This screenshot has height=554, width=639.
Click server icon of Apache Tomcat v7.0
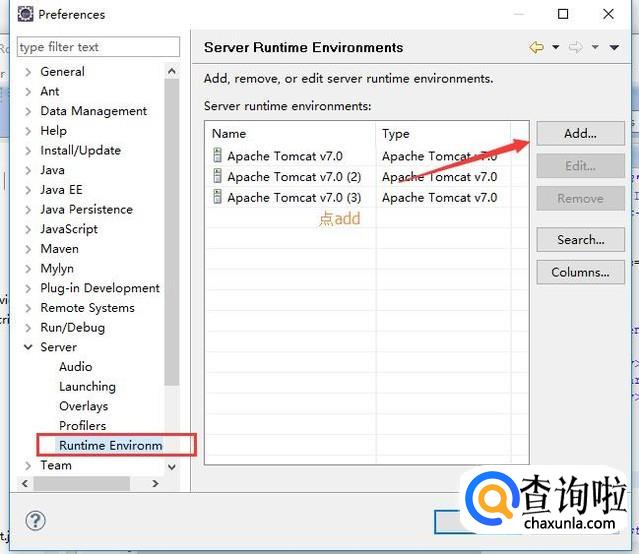click(218, 155)
